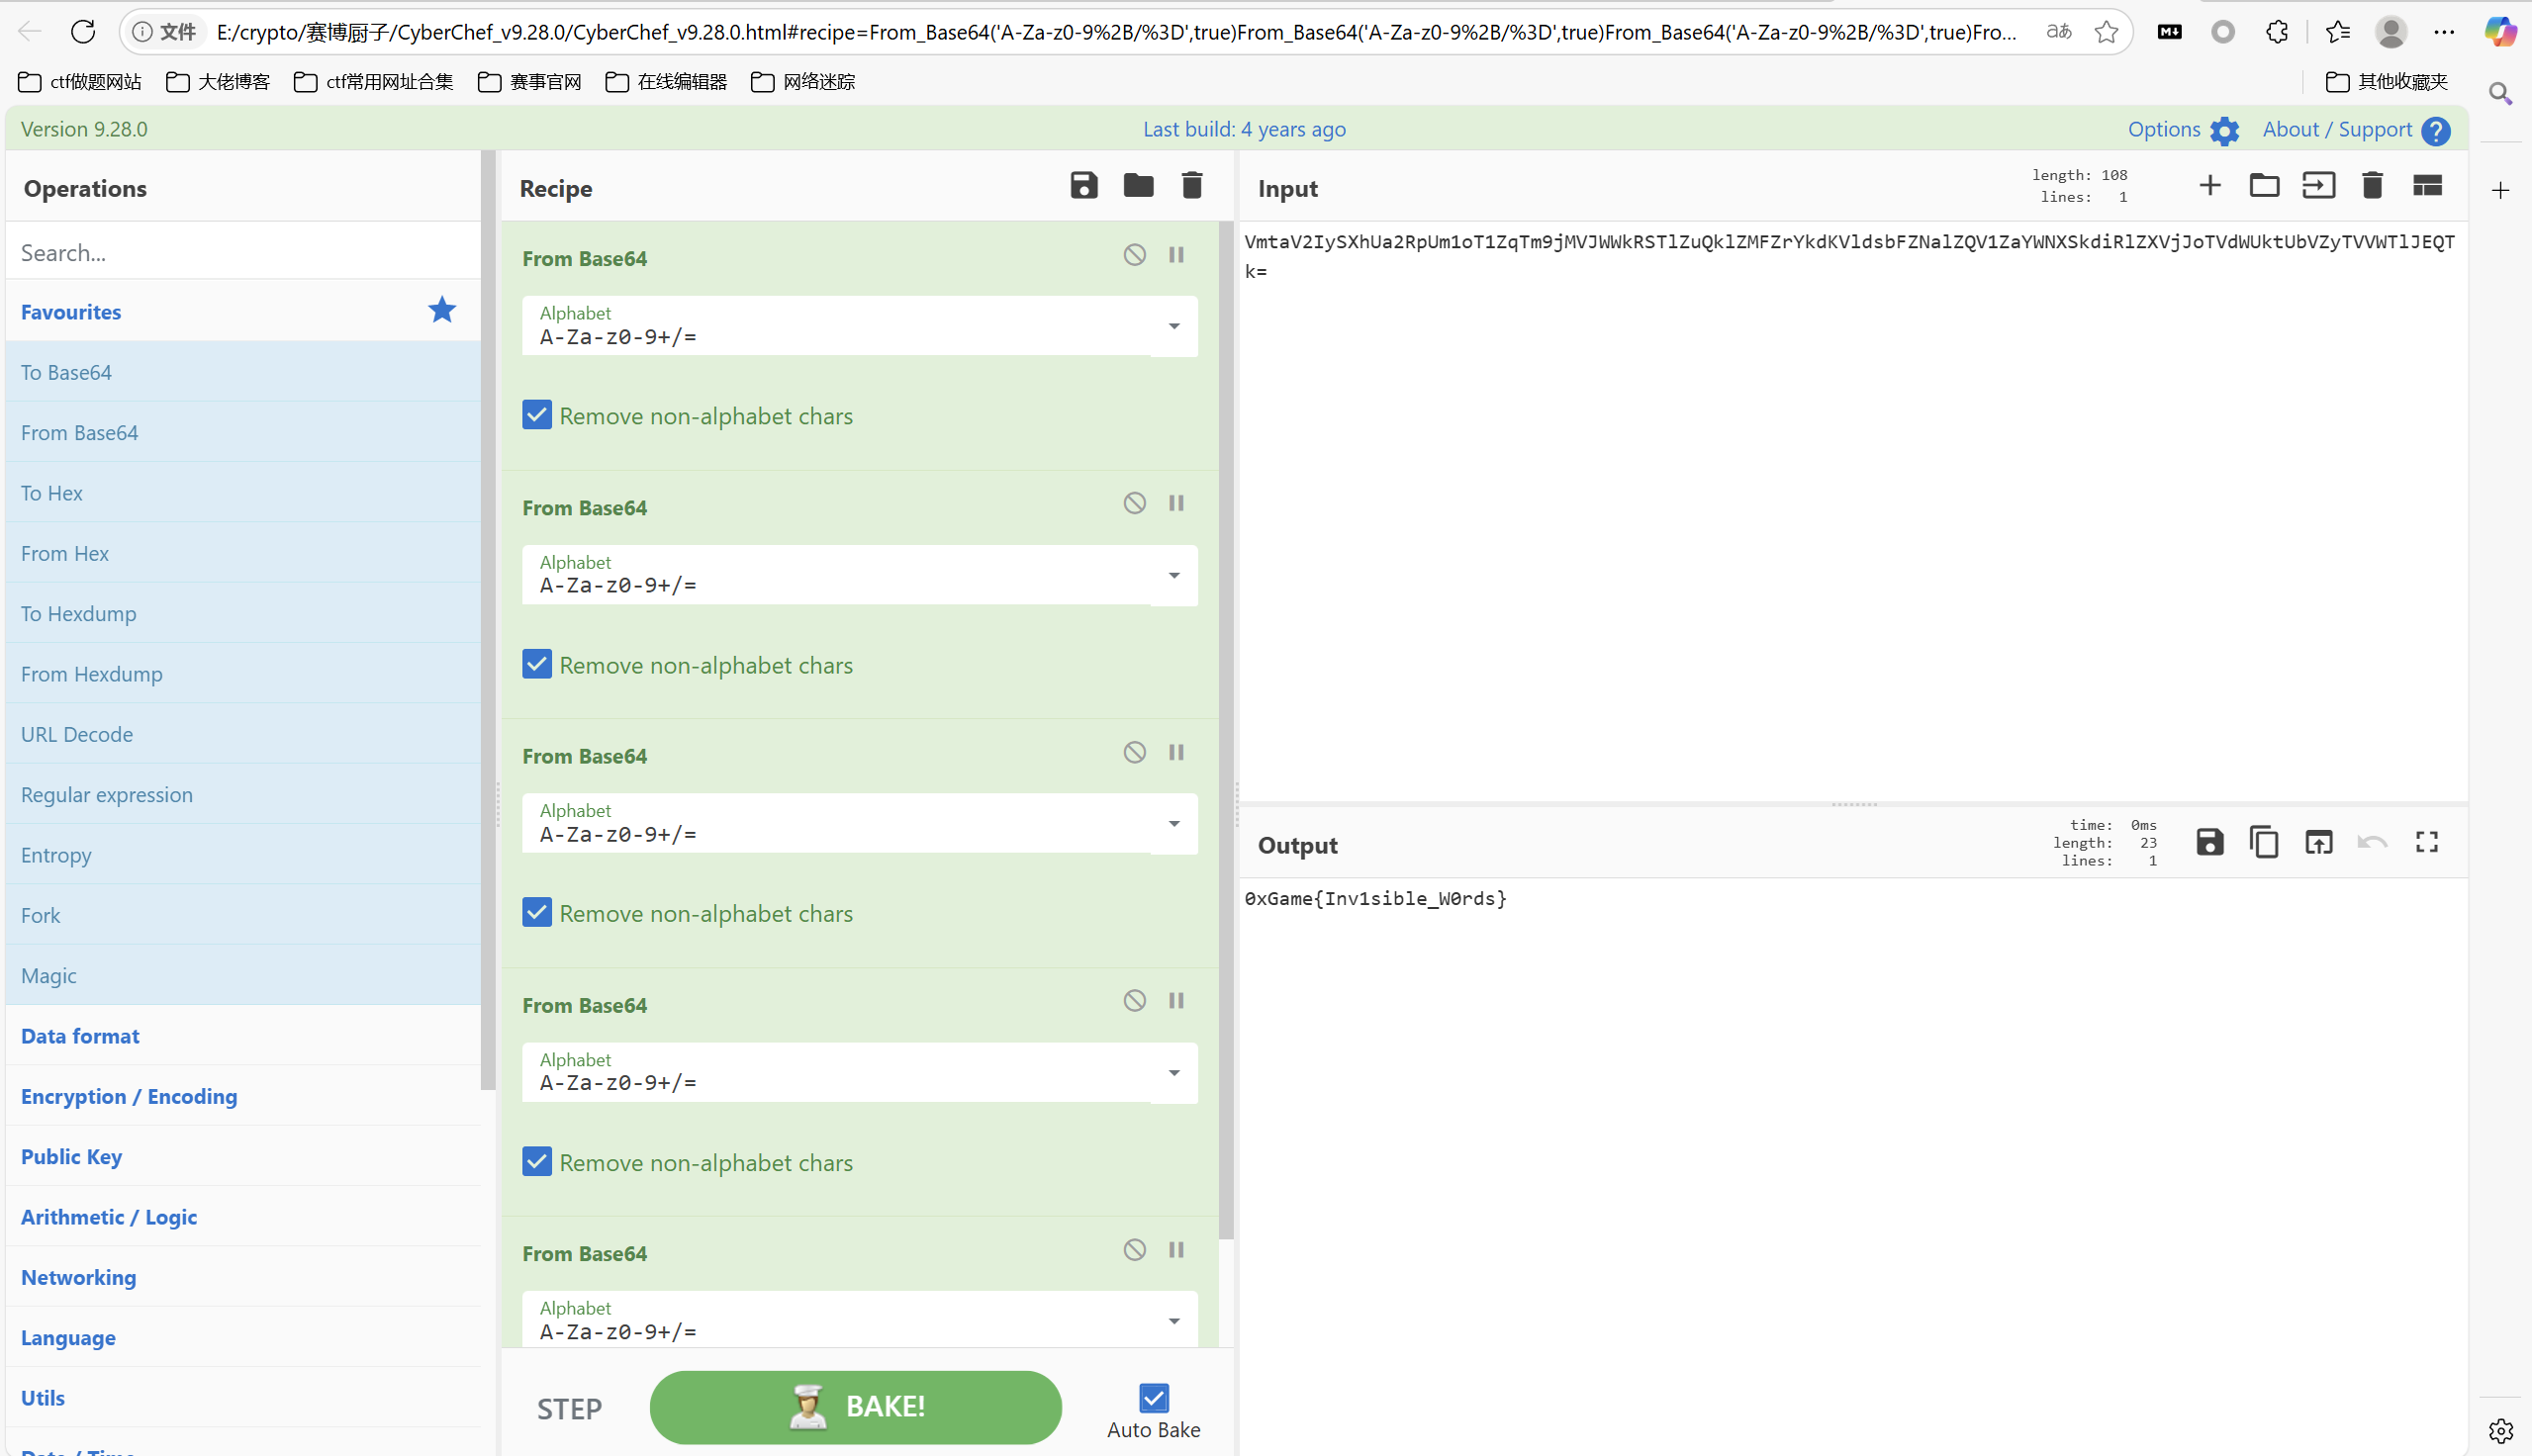The image size is (2532, 1456).
Task: Open the Options link
Action: (2163, 129)
